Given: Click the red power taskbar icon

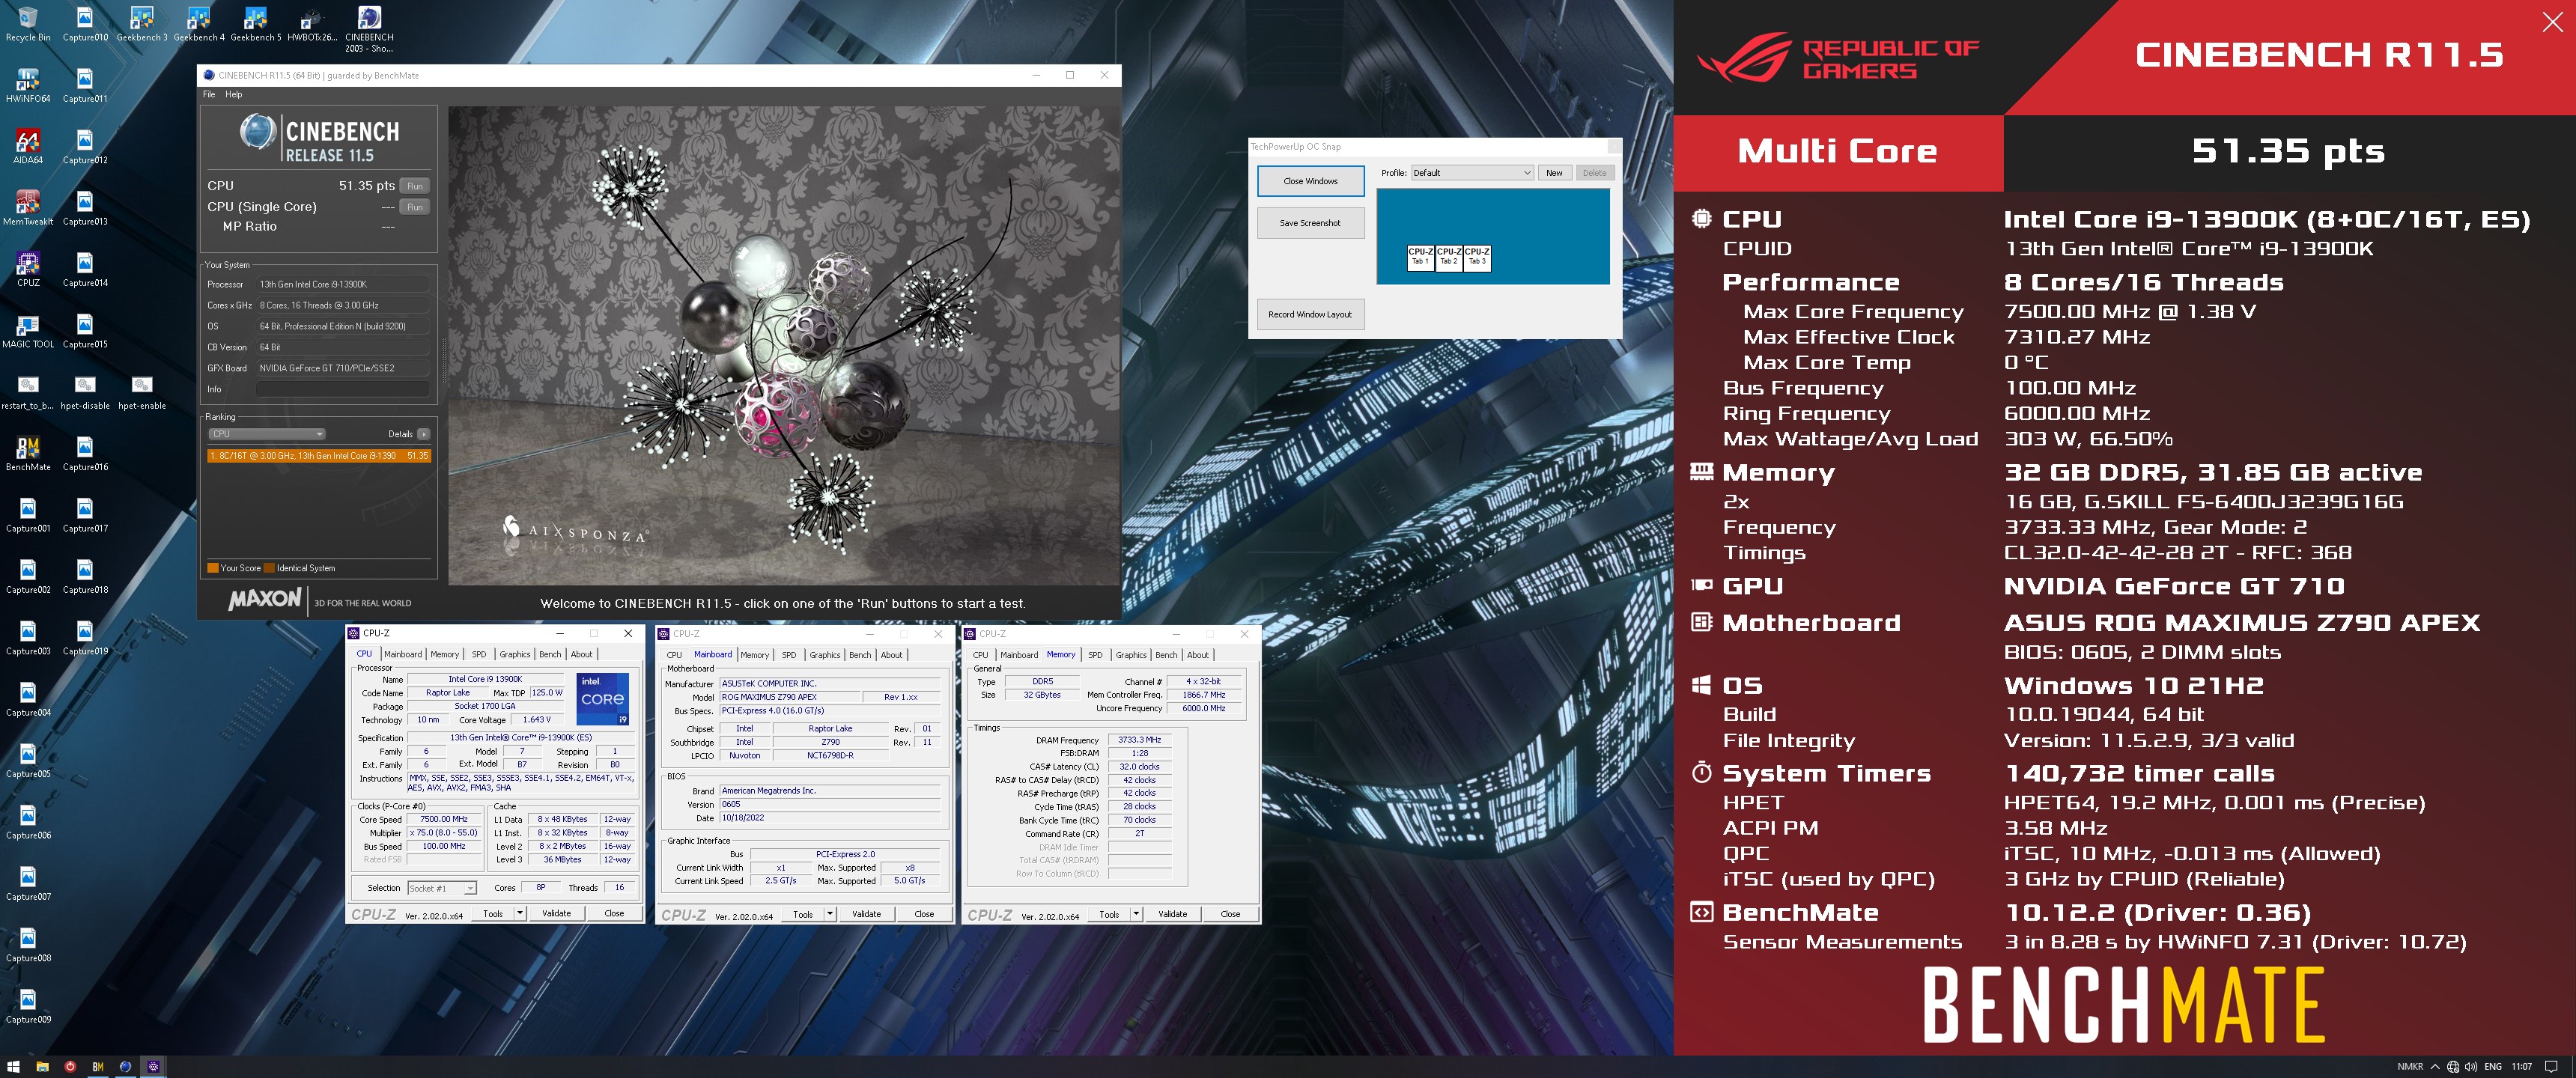Looking at the screenshot, I should [x=70, y=1067].
